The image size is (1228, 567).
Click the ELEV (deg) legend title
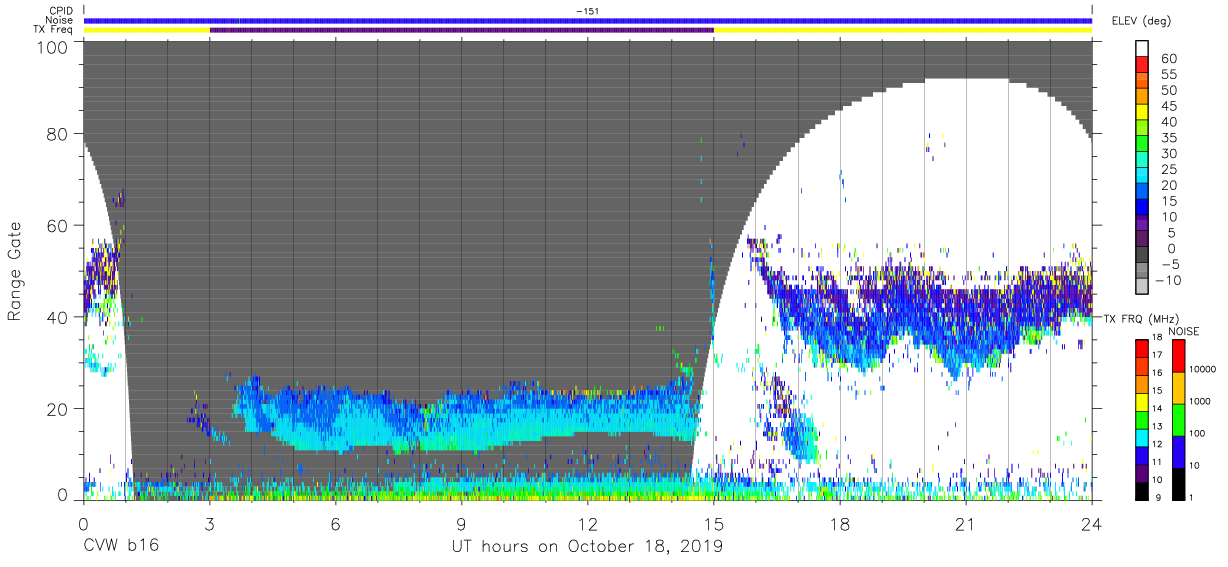point(1142,20)
